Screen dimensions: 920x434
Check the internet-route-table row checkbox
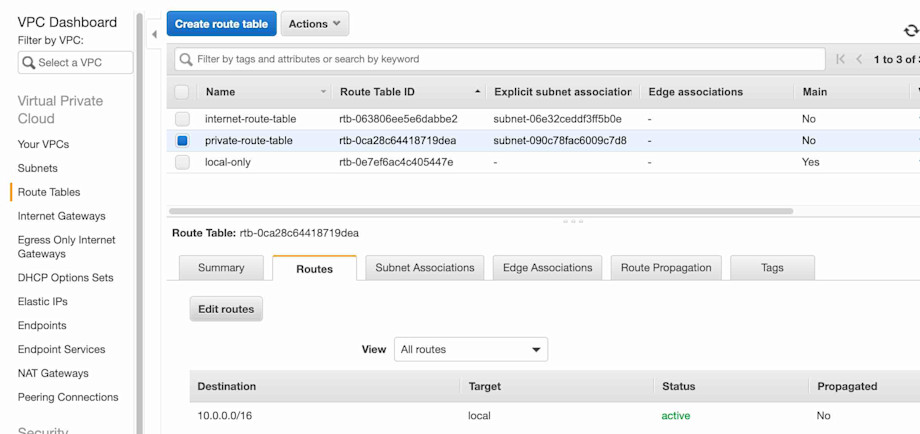tap(182, 119)
